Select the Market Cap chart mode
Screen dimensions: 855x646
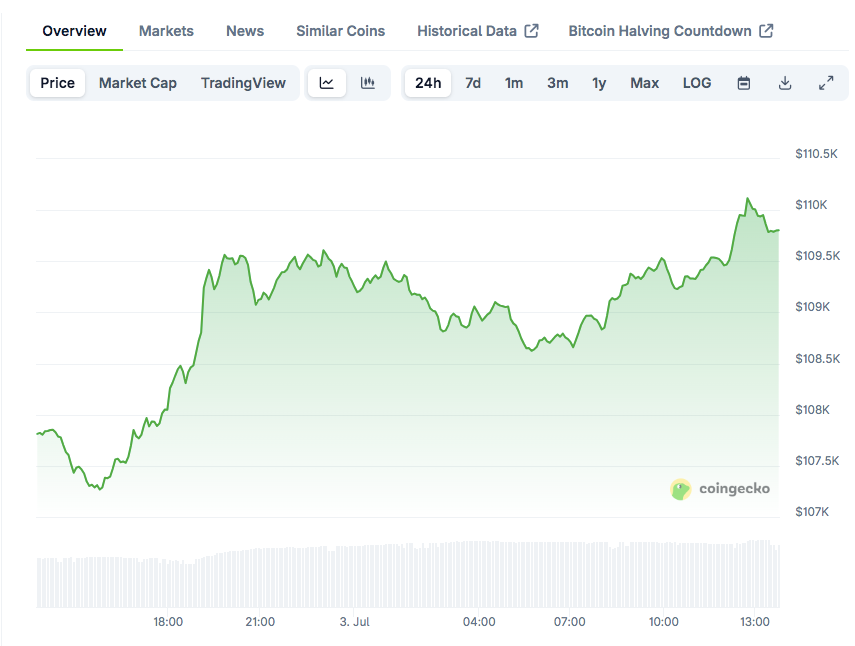coord(138,83)
